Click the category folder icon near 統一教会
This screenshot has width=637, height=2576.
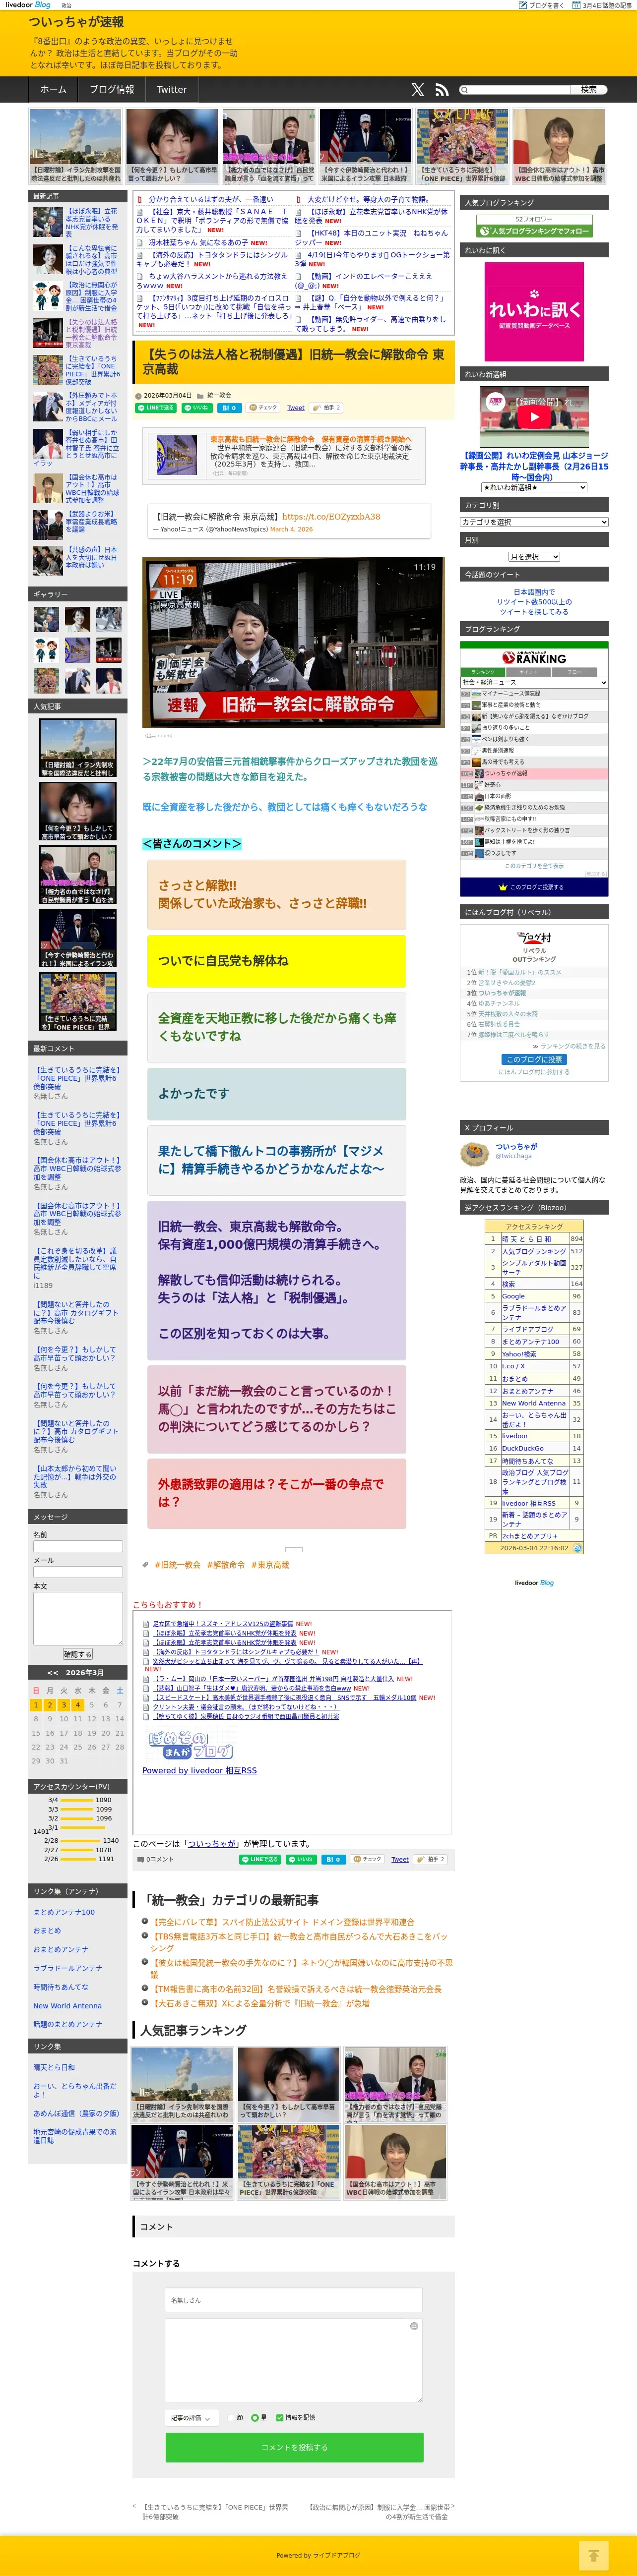coord(200,396)
